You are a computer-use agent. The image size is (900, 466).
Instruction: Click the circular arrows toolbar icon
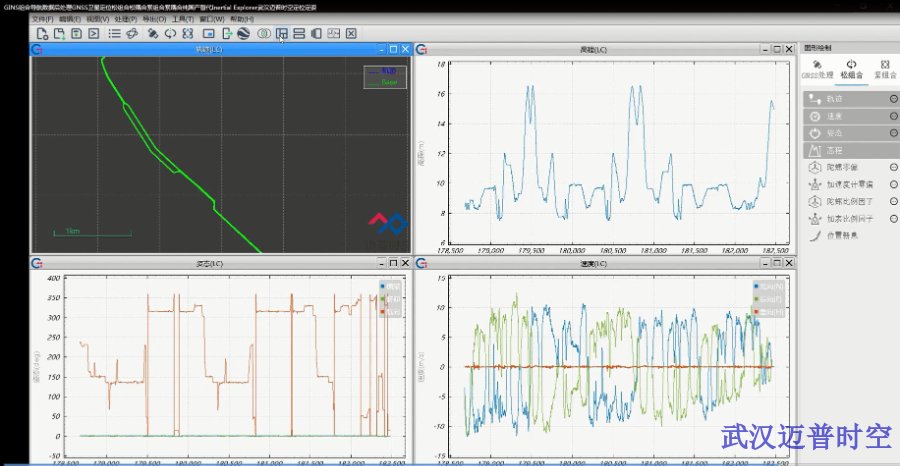click(171, 33)
